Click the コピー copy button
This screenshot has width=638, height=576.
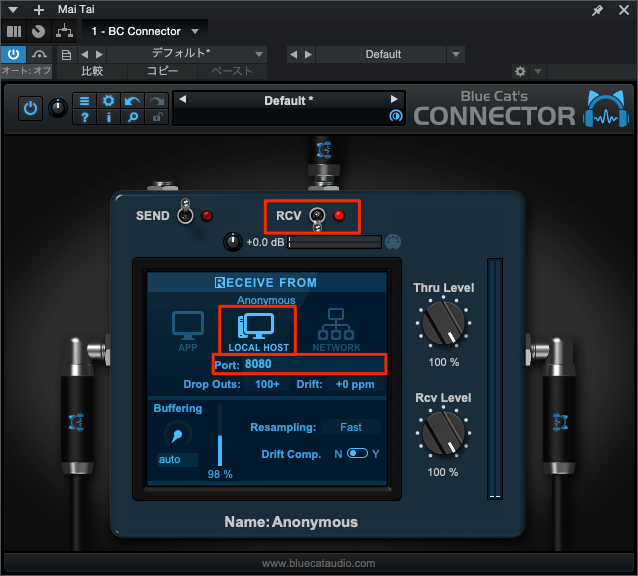point(162,71)
